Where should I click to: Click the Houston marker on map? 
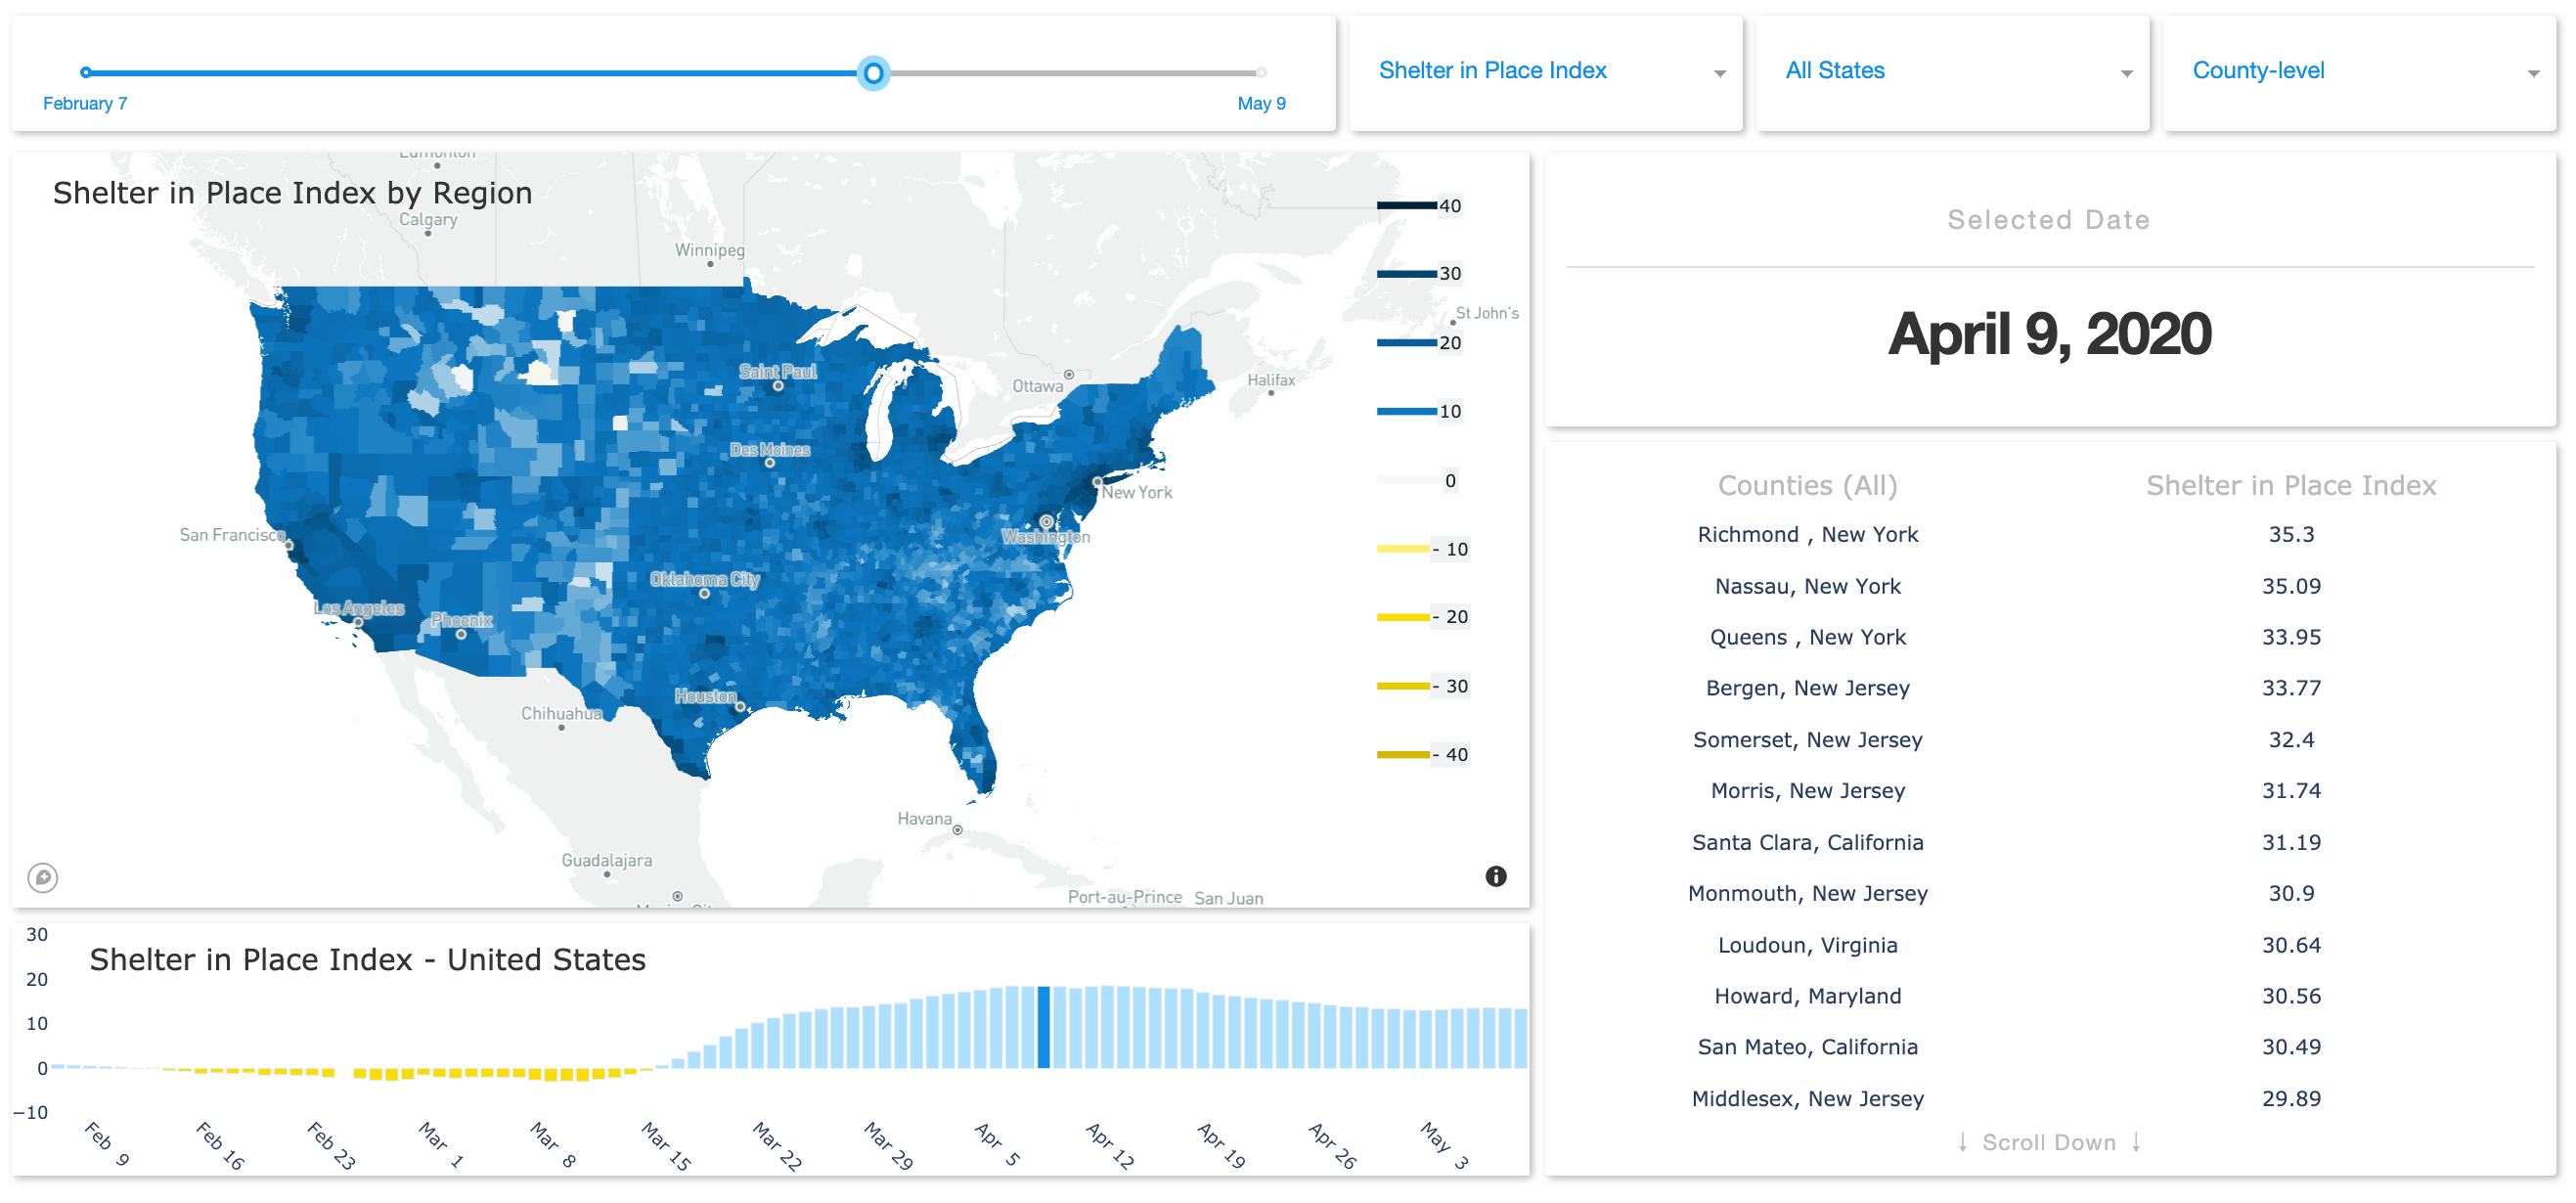tap(739, 706)
